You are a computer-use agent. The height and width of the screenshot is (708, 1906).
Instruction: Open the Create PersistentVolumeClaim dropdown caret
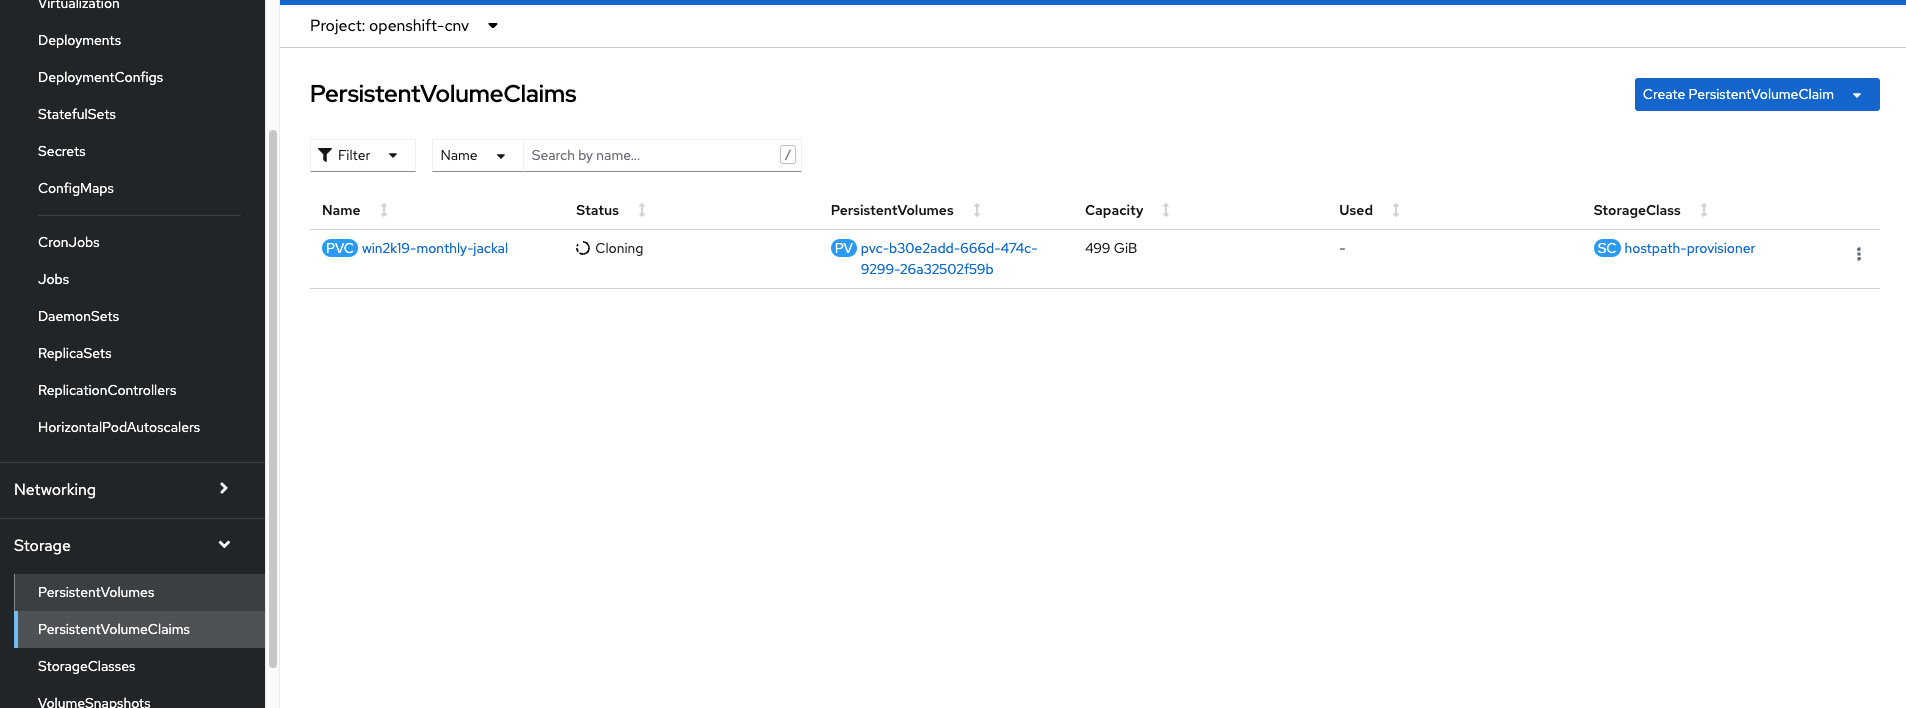pos(1857,95)
